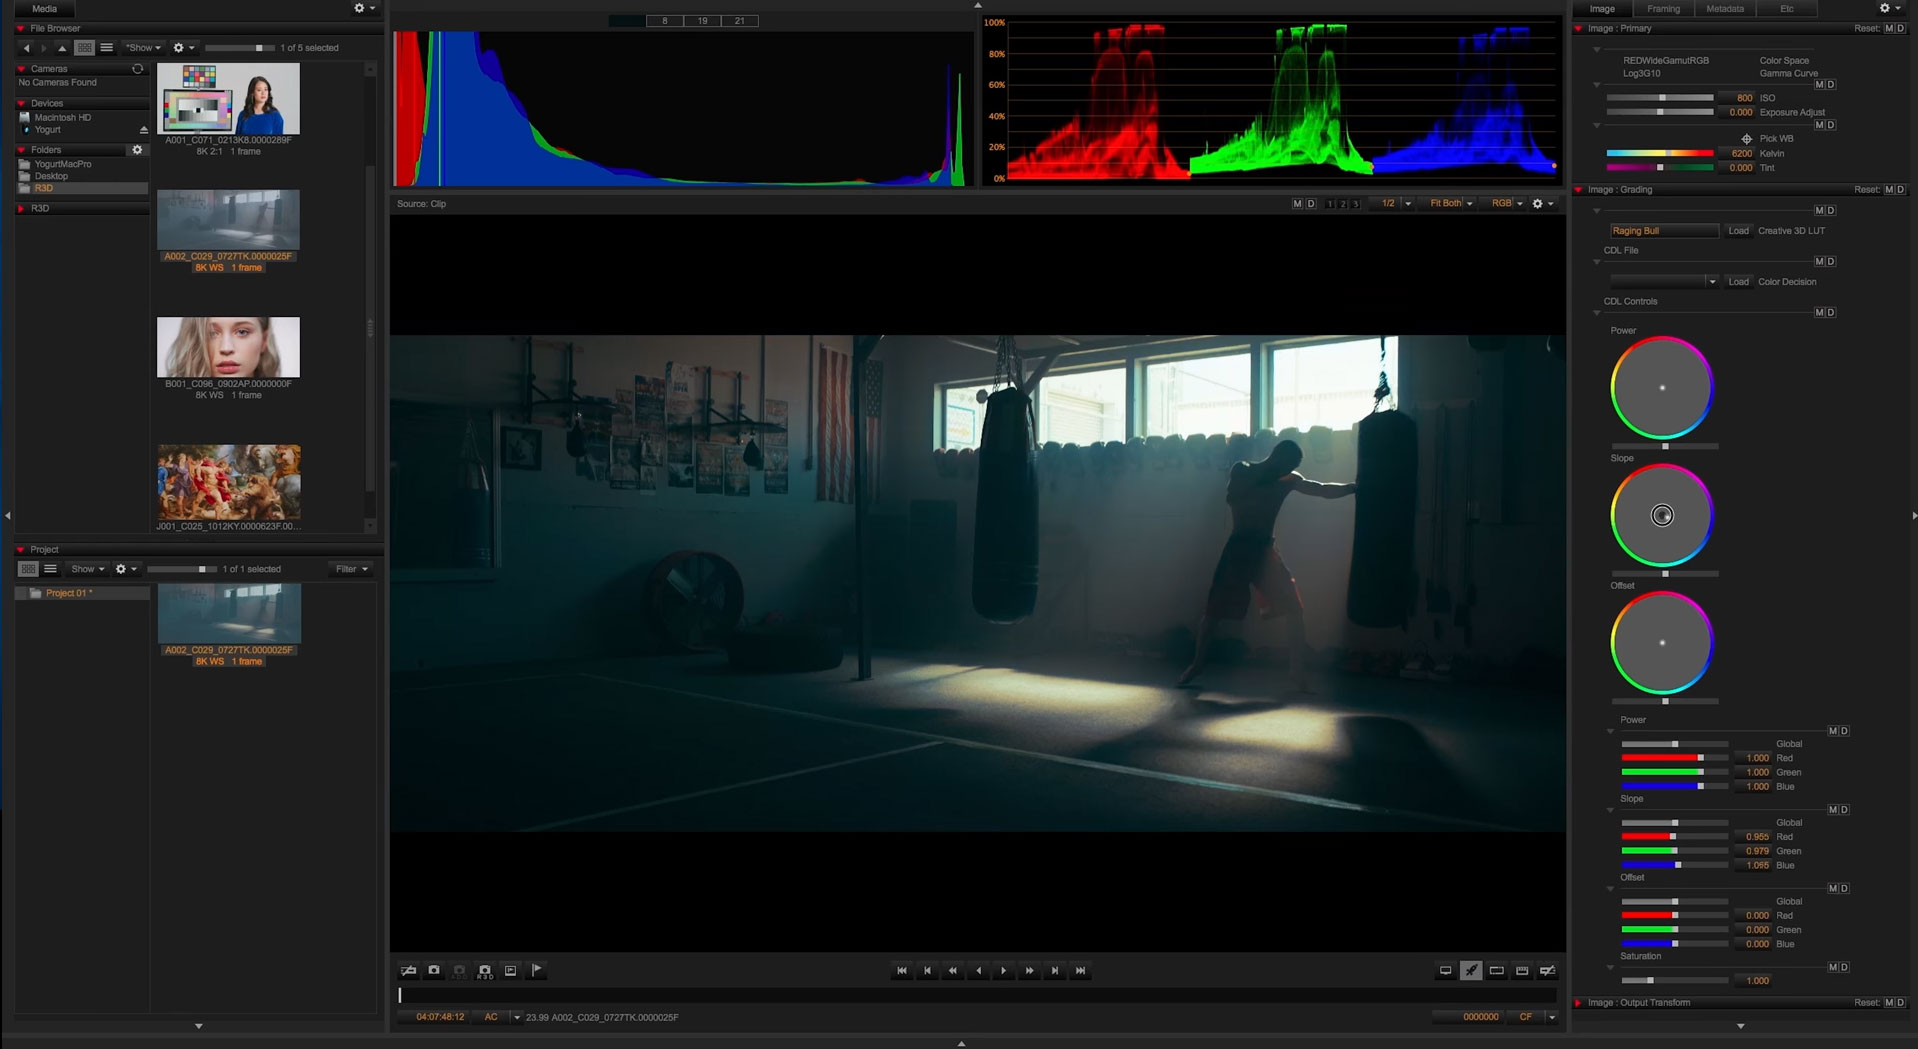Click Reset D for Image : Grading
The height and width of the screenshot is (1049, 1918).
pyautogui.click(x=1901, y=190)
